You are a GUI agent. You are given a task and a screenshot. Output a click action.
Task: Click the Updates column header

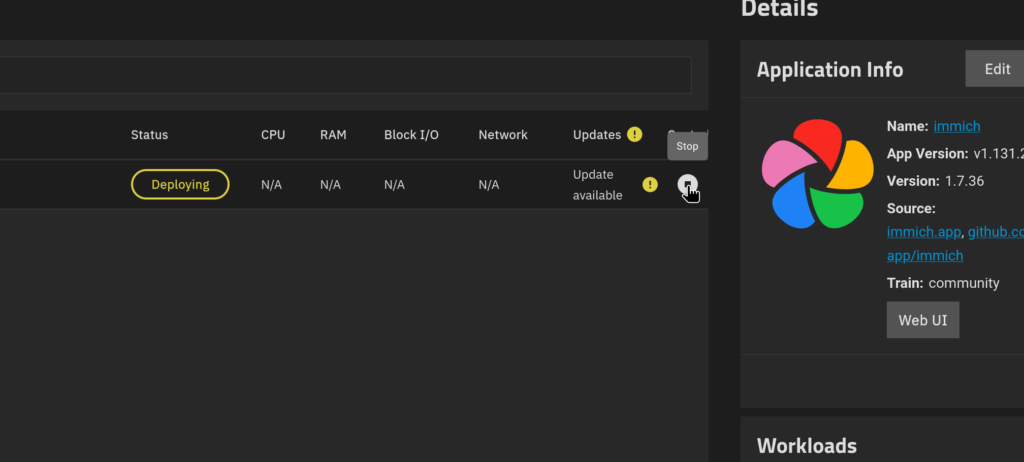tap(597, 135)
